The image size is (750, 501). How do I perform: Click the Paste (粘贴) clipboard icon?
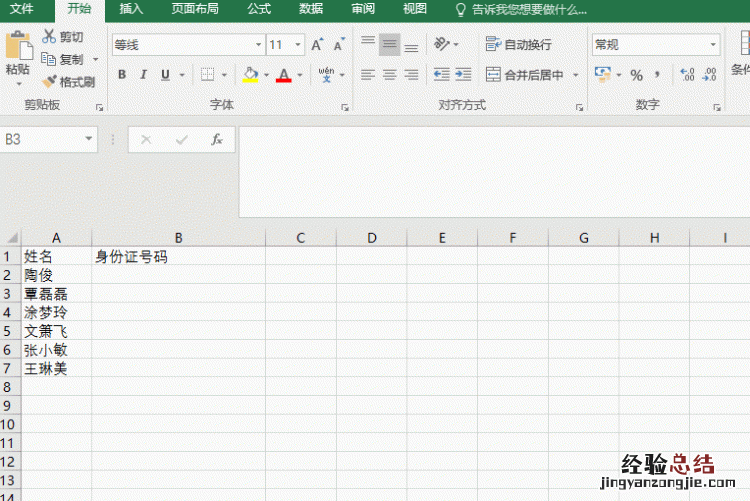pyautogui.click(x=17, y=50)
